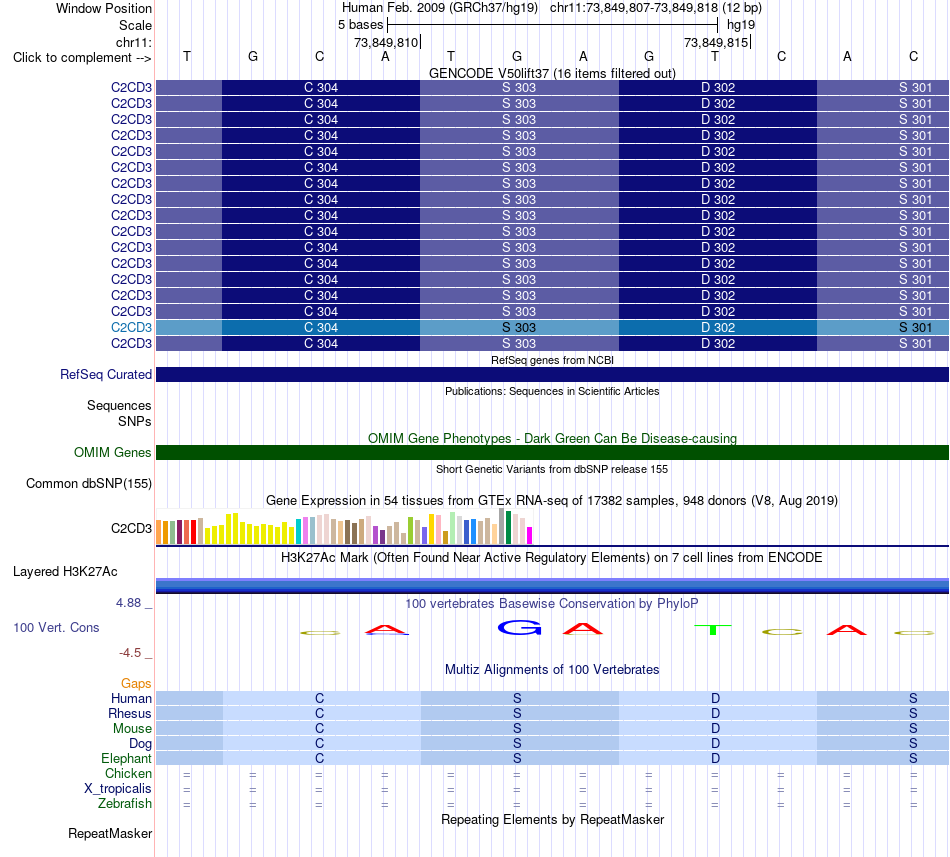950x857 pixels.
Task: Click the OMIM Genes side label
Action: (113, 452)
